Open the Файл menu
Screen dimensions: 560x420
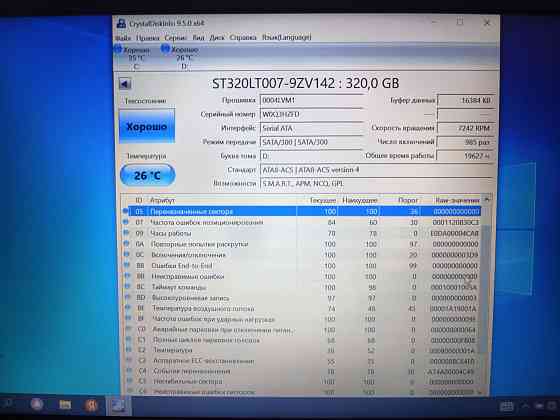(122, 38)
